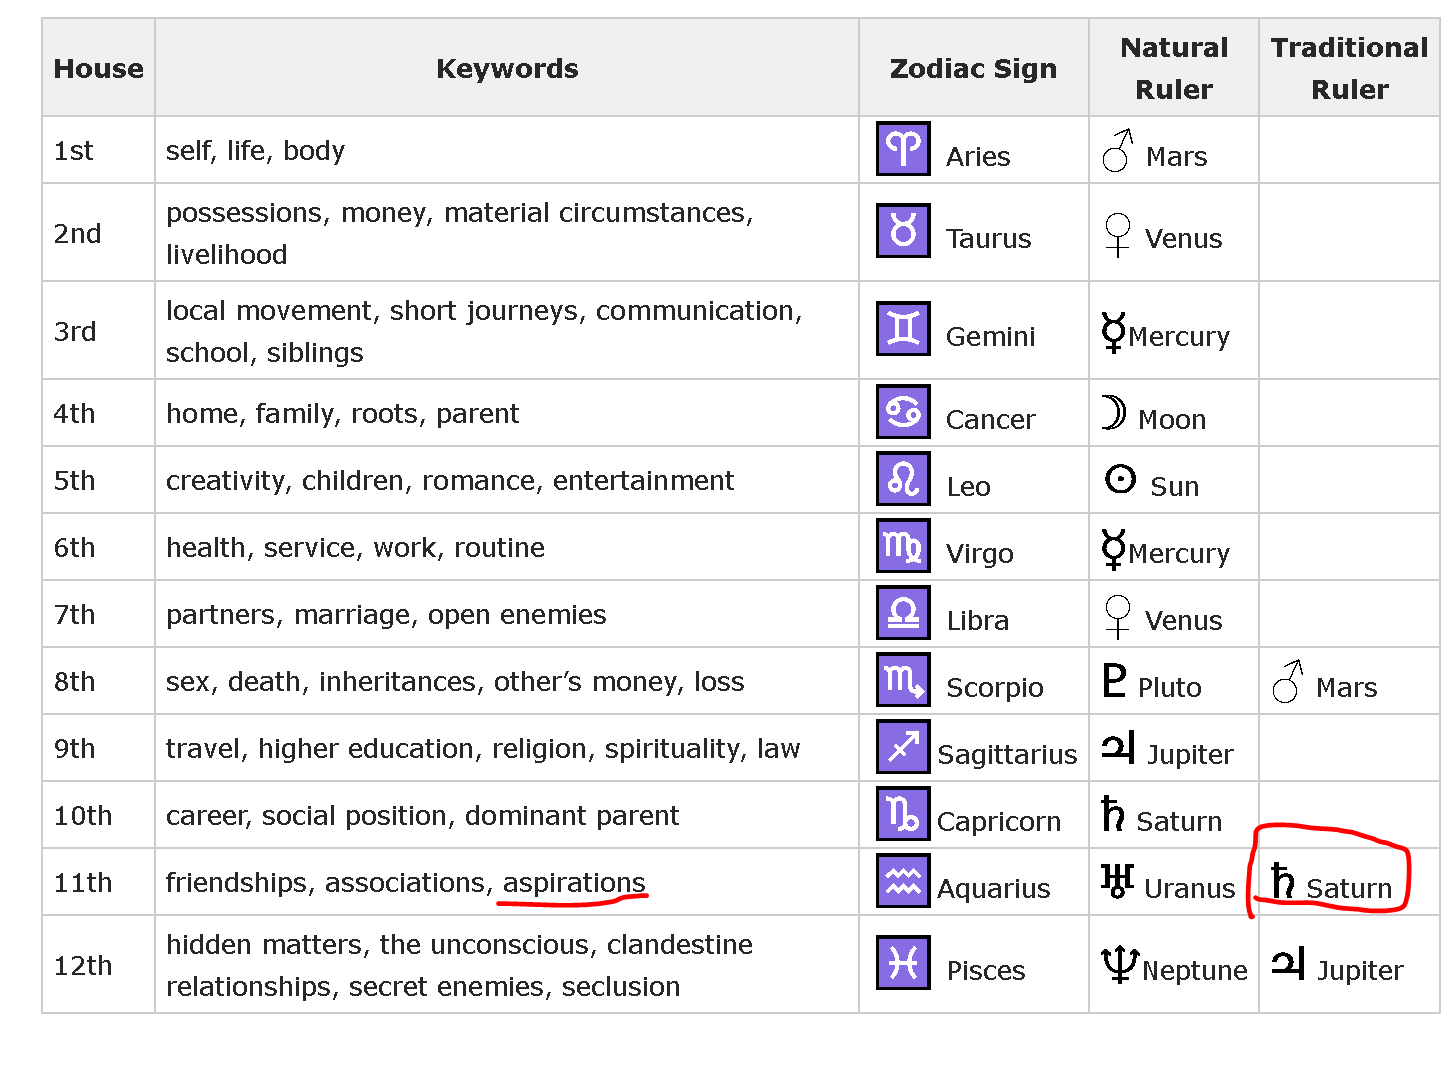The image size is (1455, 1079).
Task: Select the House column header
Action: pos(98,68)
